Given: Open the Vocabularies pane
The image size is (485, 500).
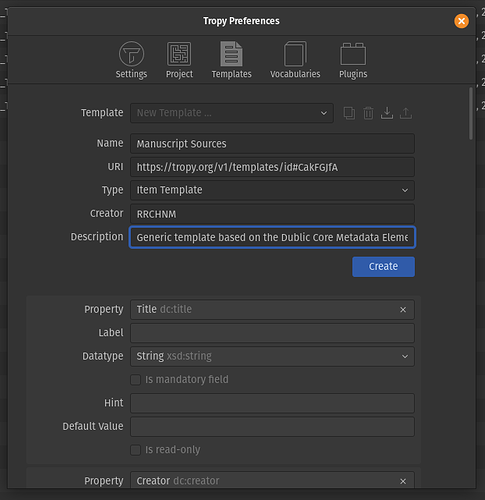Looking at the screenshot, I should [295, 60].
